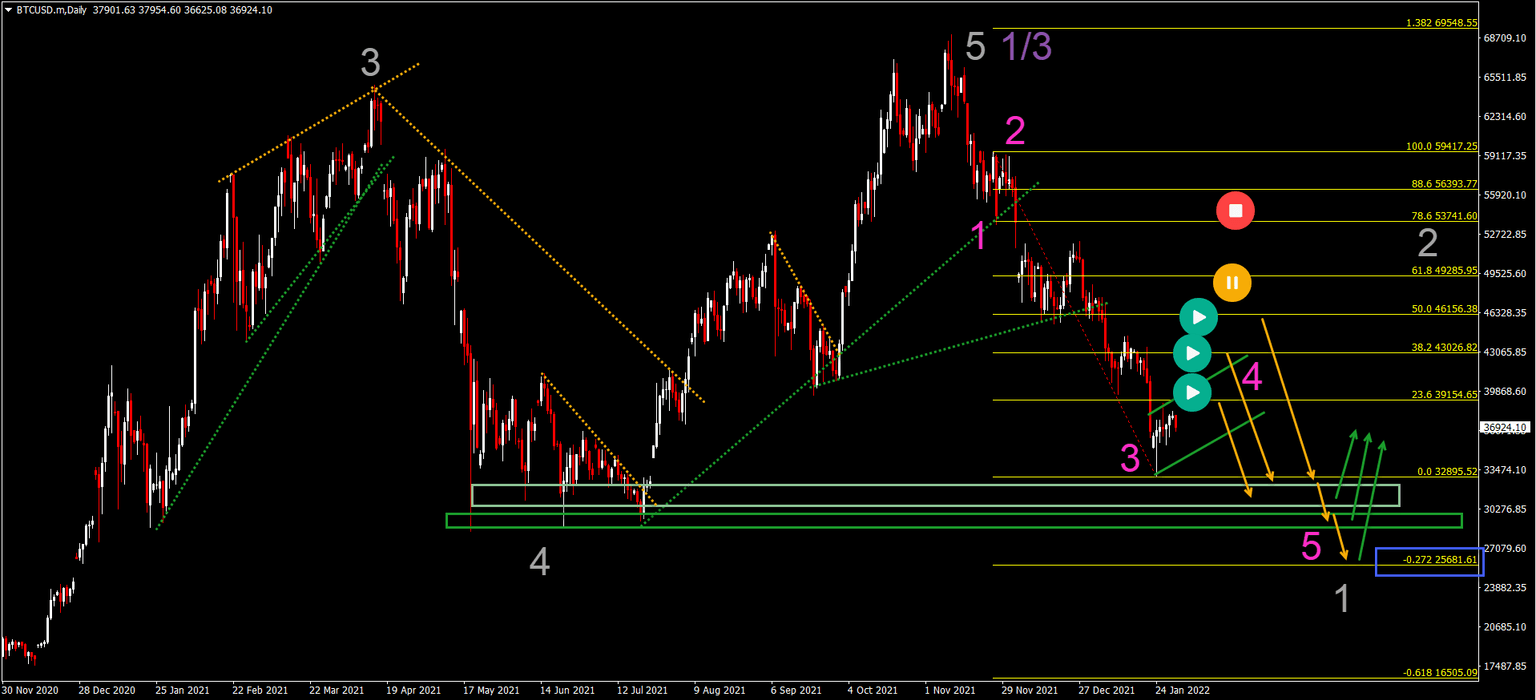
Task: Click the orange pause marker icon
Action: point(1232,282)
